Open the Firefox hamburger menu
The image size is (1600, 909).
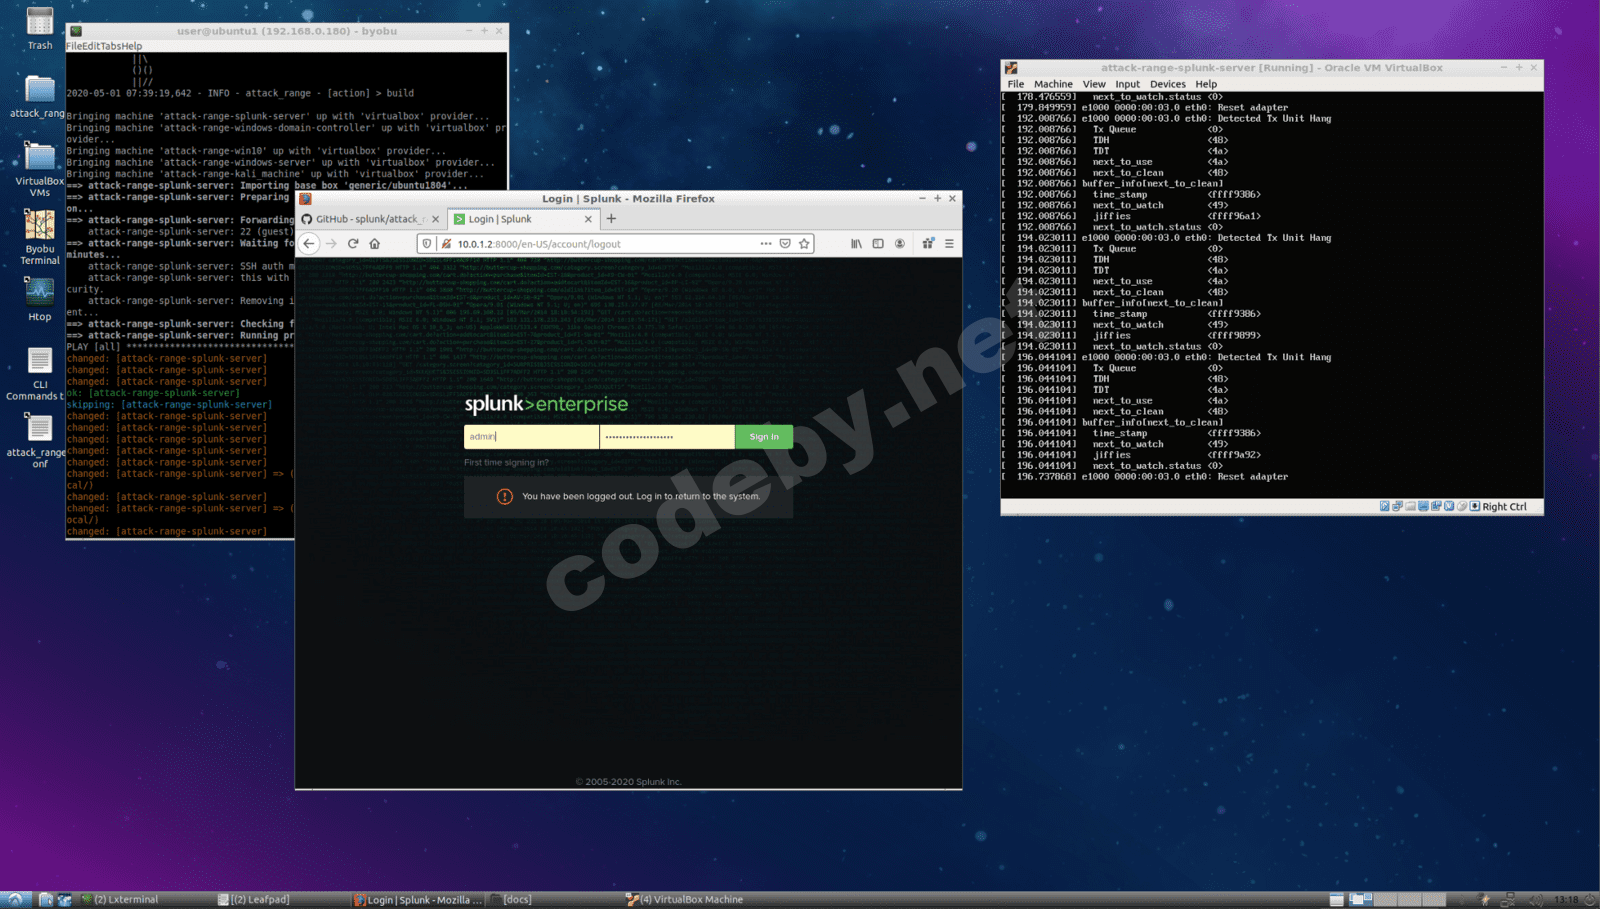coord(949,244)
